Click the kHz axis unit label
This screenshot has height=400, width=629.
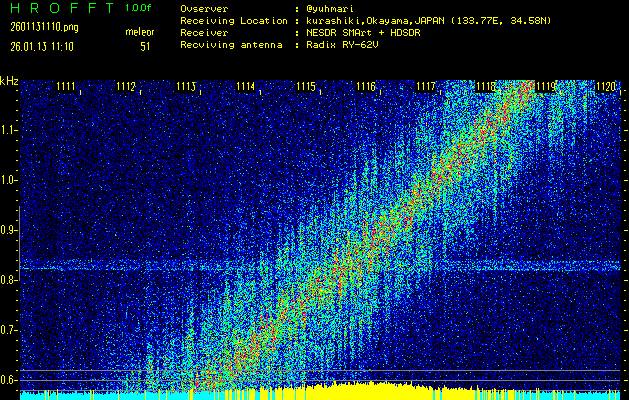pyautogui.click(x=9, y=81)
